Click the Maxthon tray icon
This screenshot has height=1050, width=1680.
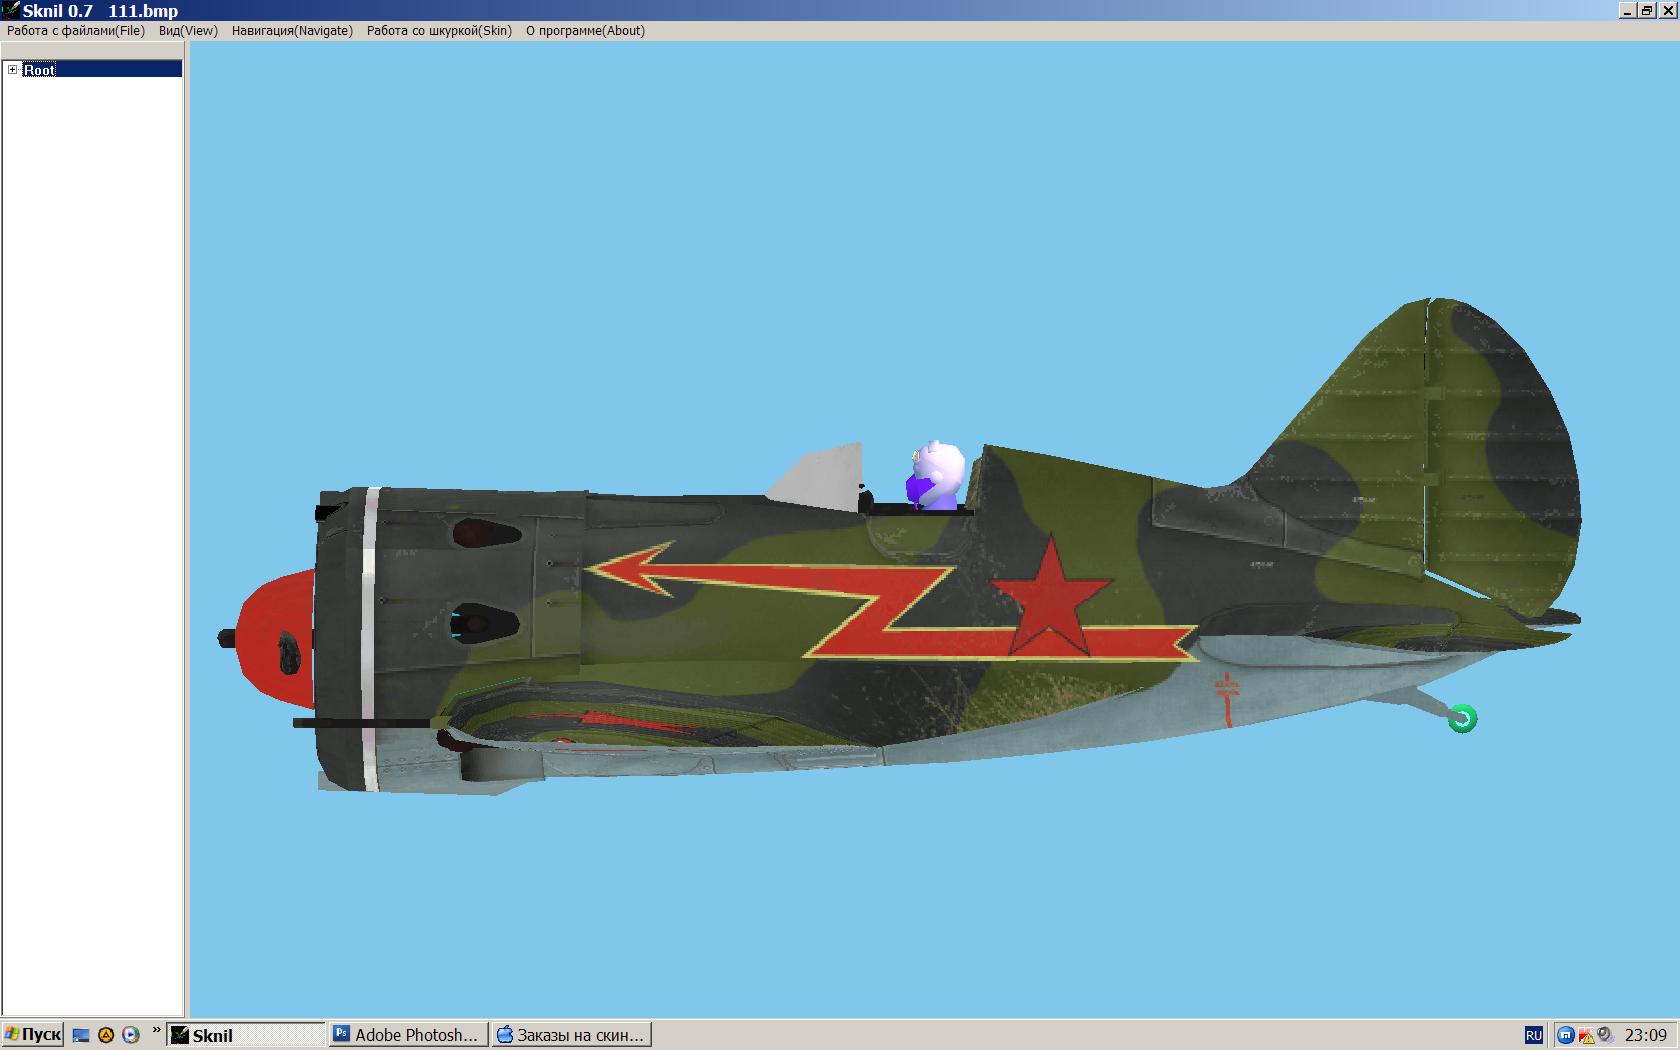(1566, 1035)
